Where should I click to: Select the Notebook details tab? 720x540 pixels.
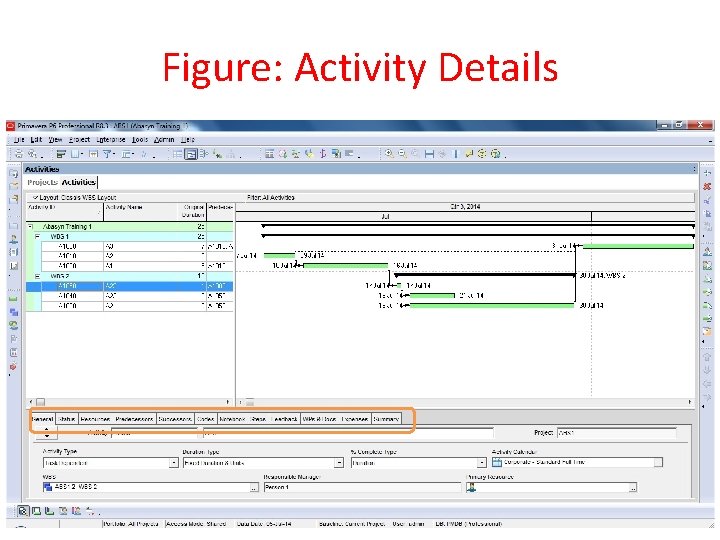232,419
